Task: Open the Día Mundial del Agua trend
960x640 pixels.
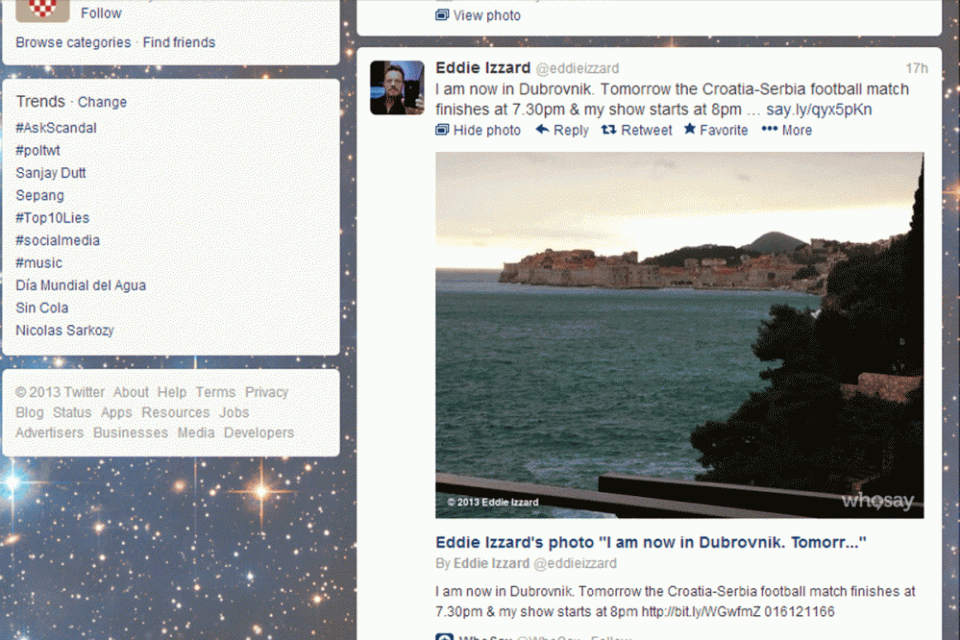Action: point(81,285)
